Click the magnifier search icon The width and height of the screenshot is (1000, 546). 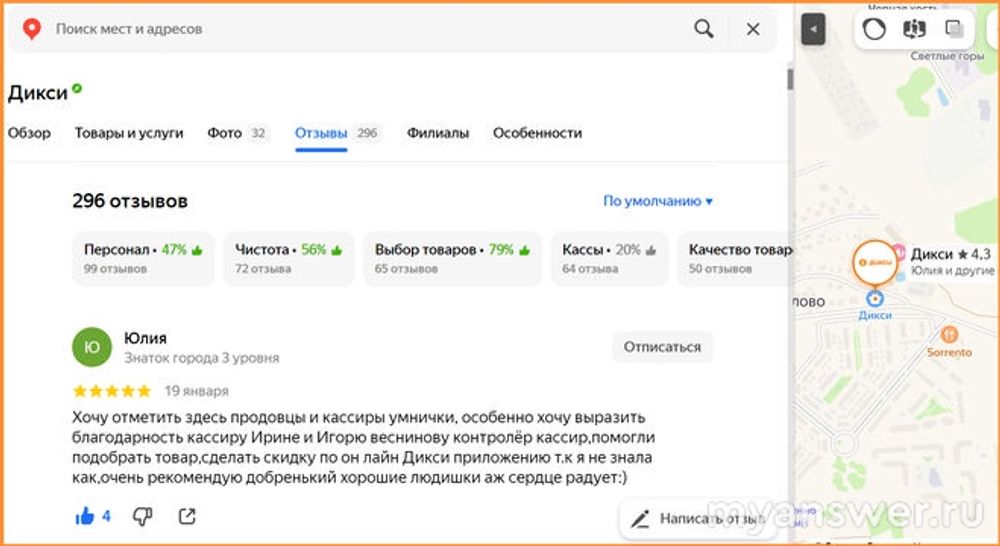click(704, 29)
